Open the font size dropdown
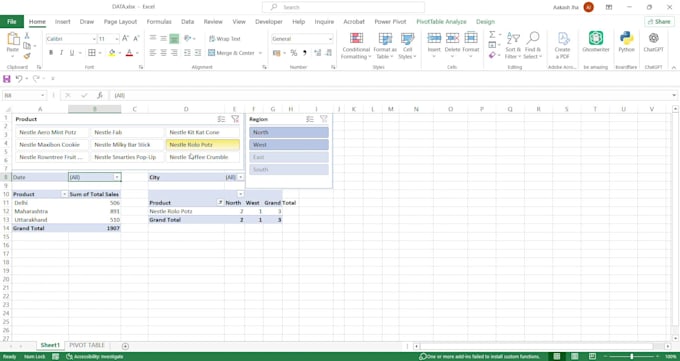This screenshot has width=680, height=361. (x=117, y=39)
